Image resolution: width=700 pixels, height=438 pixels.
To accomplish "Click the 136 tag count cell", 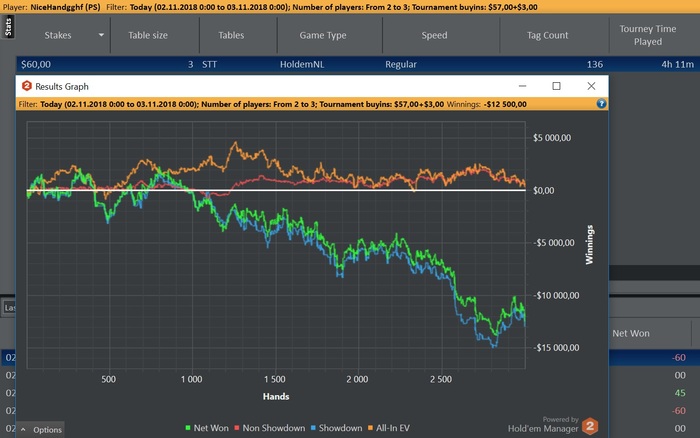I will pyautogui.click(x=595, y=64).
